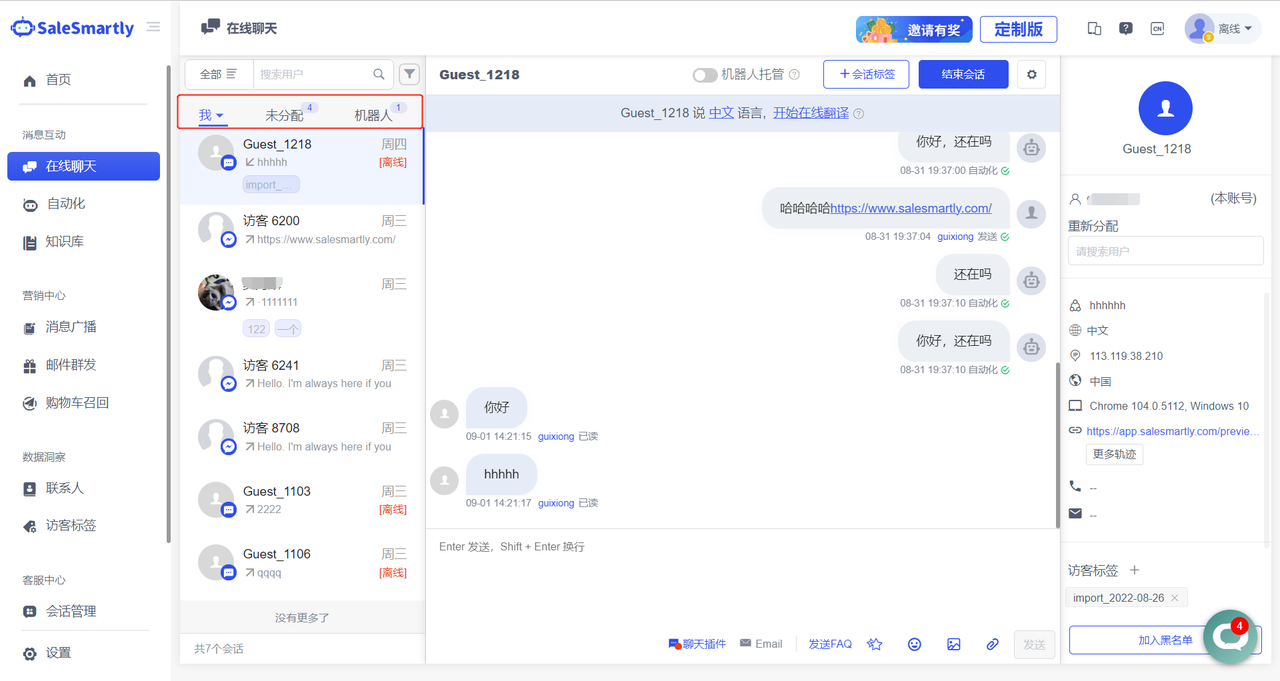Switch to the 未分配 tab
This screenshot has width=1280, height=681.
tap(284, 115)
